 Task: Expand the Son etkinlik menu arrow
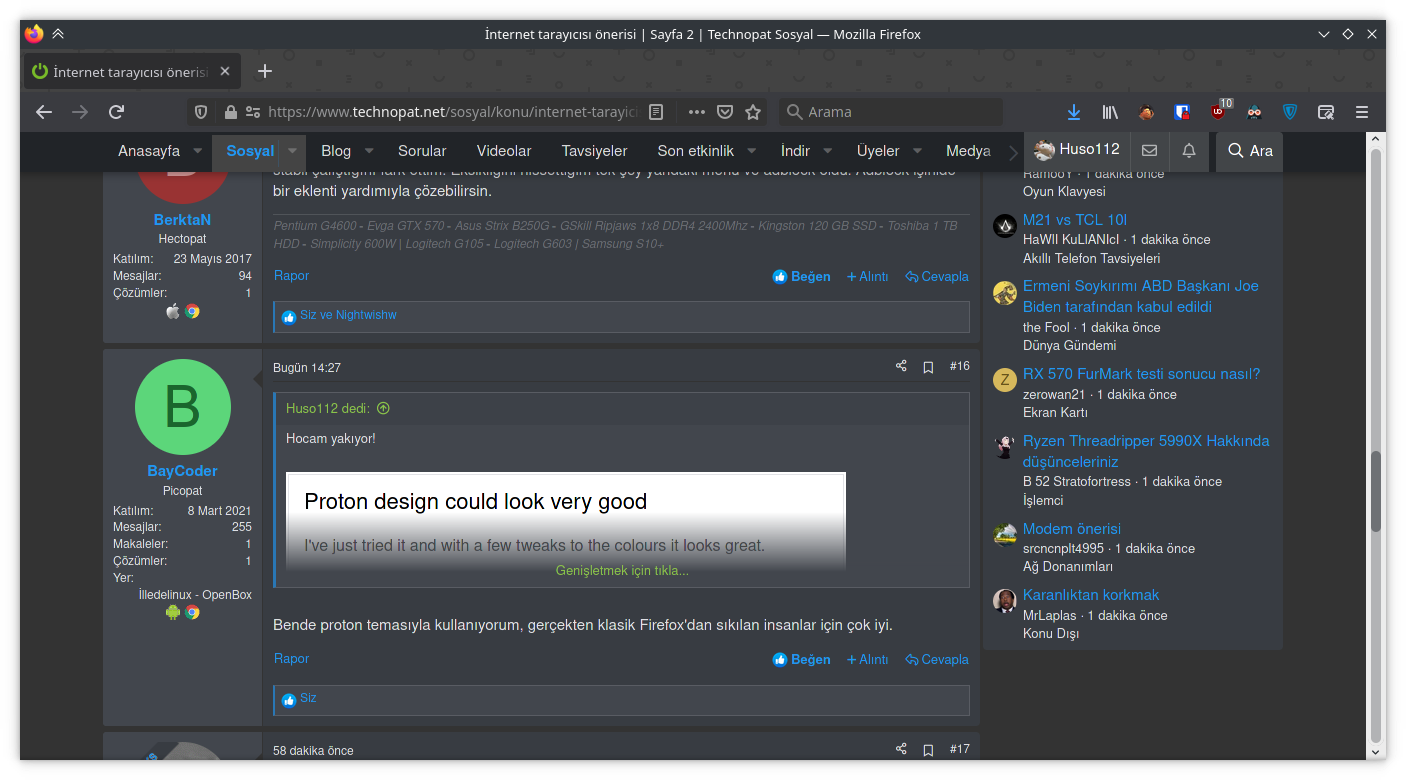752,151
